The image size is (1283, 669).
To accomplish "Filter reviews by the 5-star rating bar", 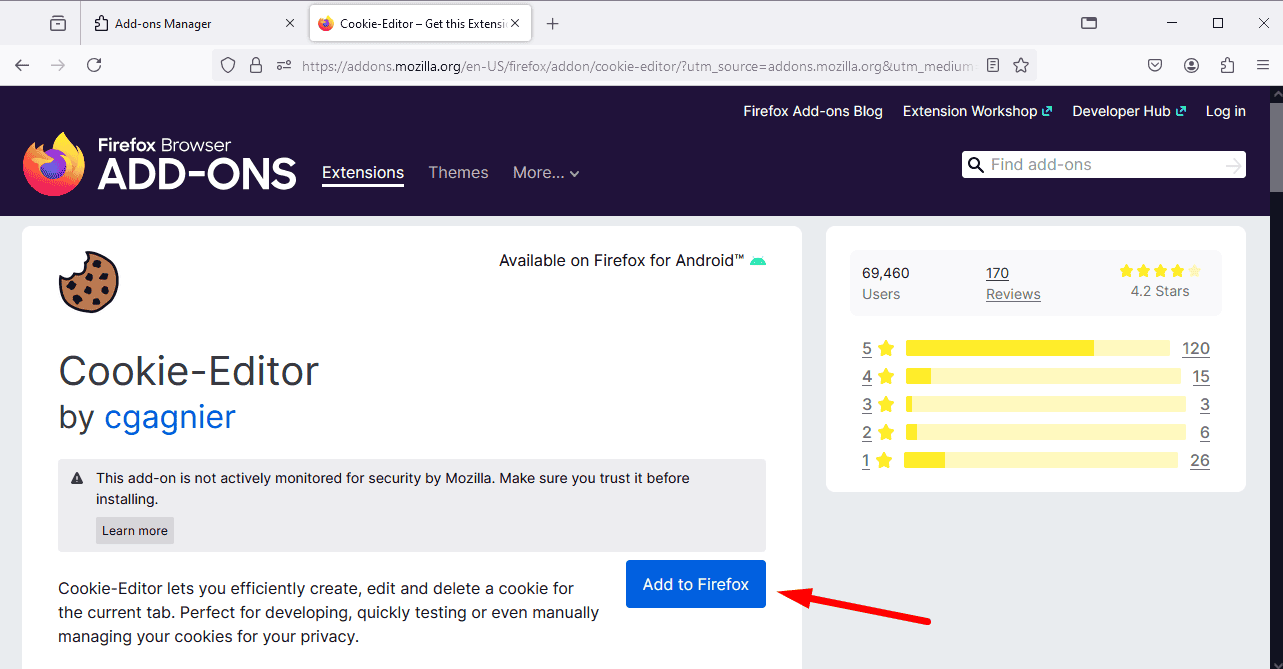I will click(x=1036, y=348).
